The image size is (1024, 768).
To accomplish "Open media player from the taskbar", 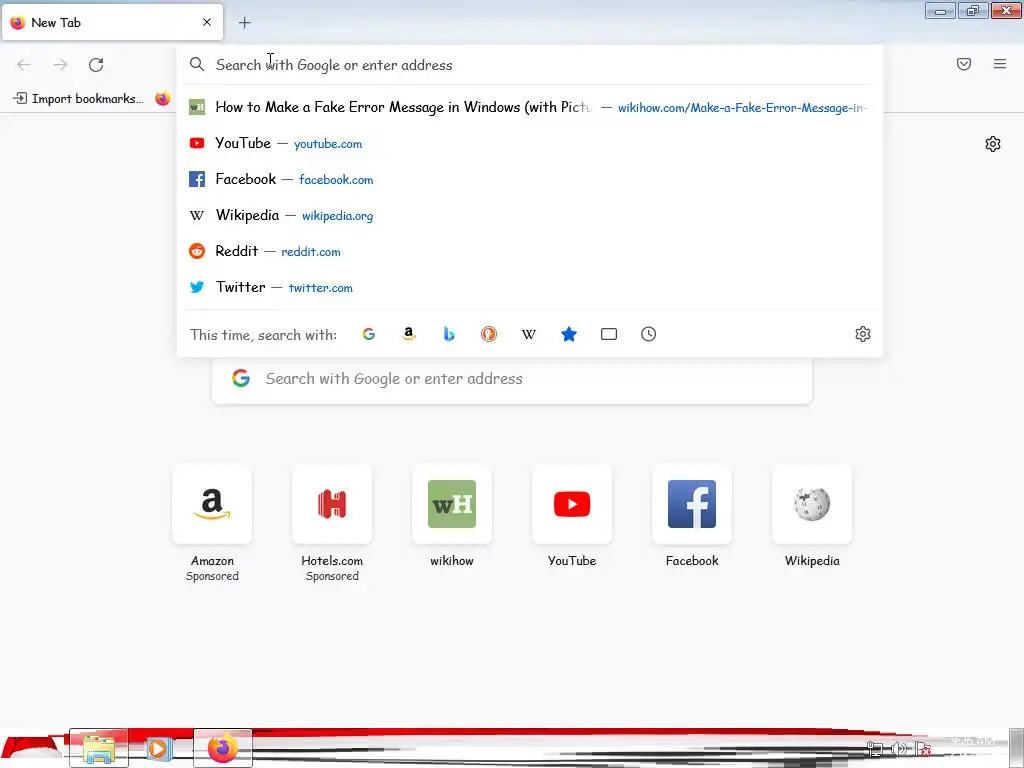I will 157,748.
